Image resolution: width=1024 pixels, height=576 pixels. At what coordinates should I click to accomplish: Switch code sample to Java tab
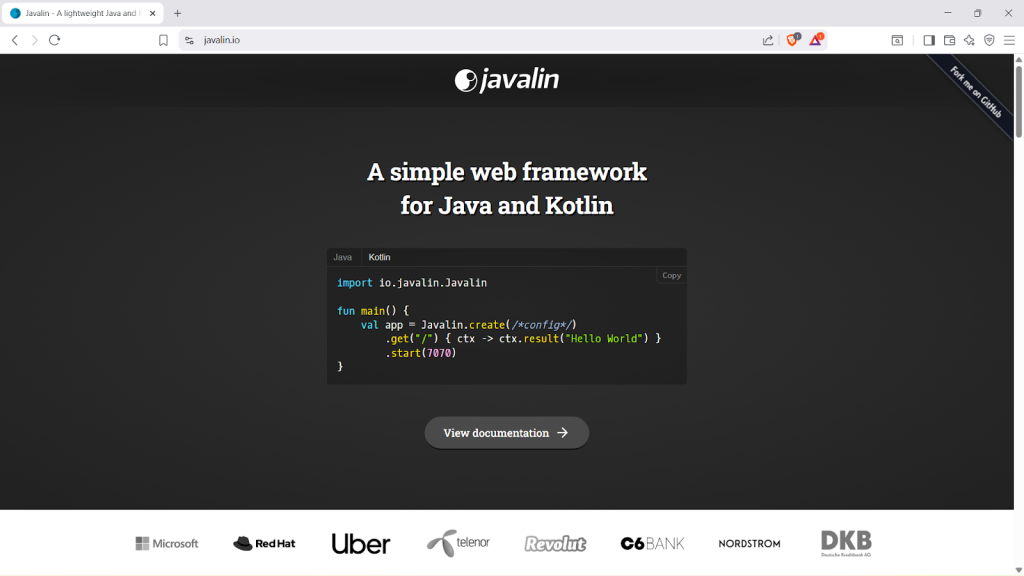click(x=343, y=257)
